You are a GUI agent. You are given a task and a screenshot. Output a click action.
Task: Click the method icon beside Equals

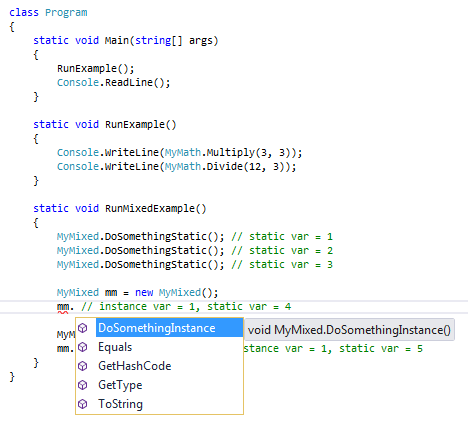tap(83, 347)
